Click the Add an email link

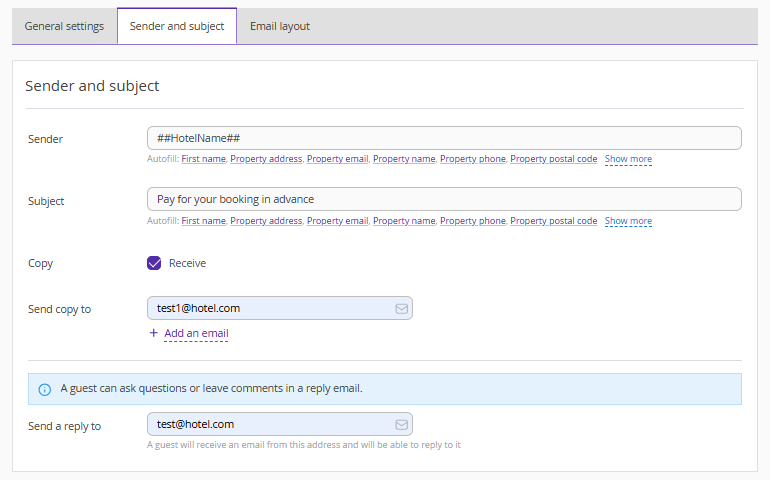(x=196, y=333)
